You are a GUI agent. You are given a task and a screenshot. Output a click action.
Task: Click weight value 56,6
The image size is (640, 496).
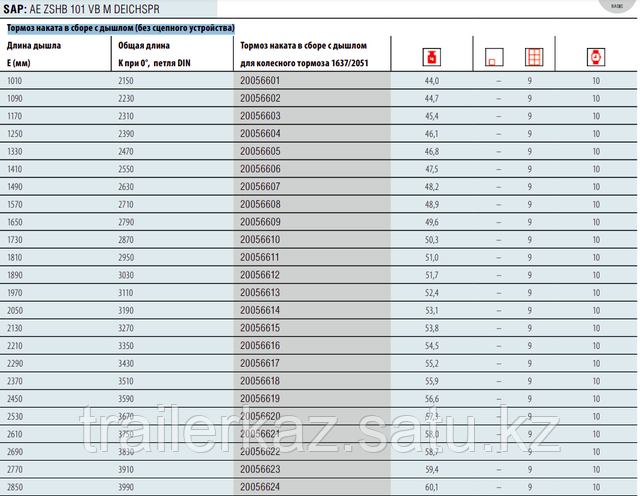431,399
